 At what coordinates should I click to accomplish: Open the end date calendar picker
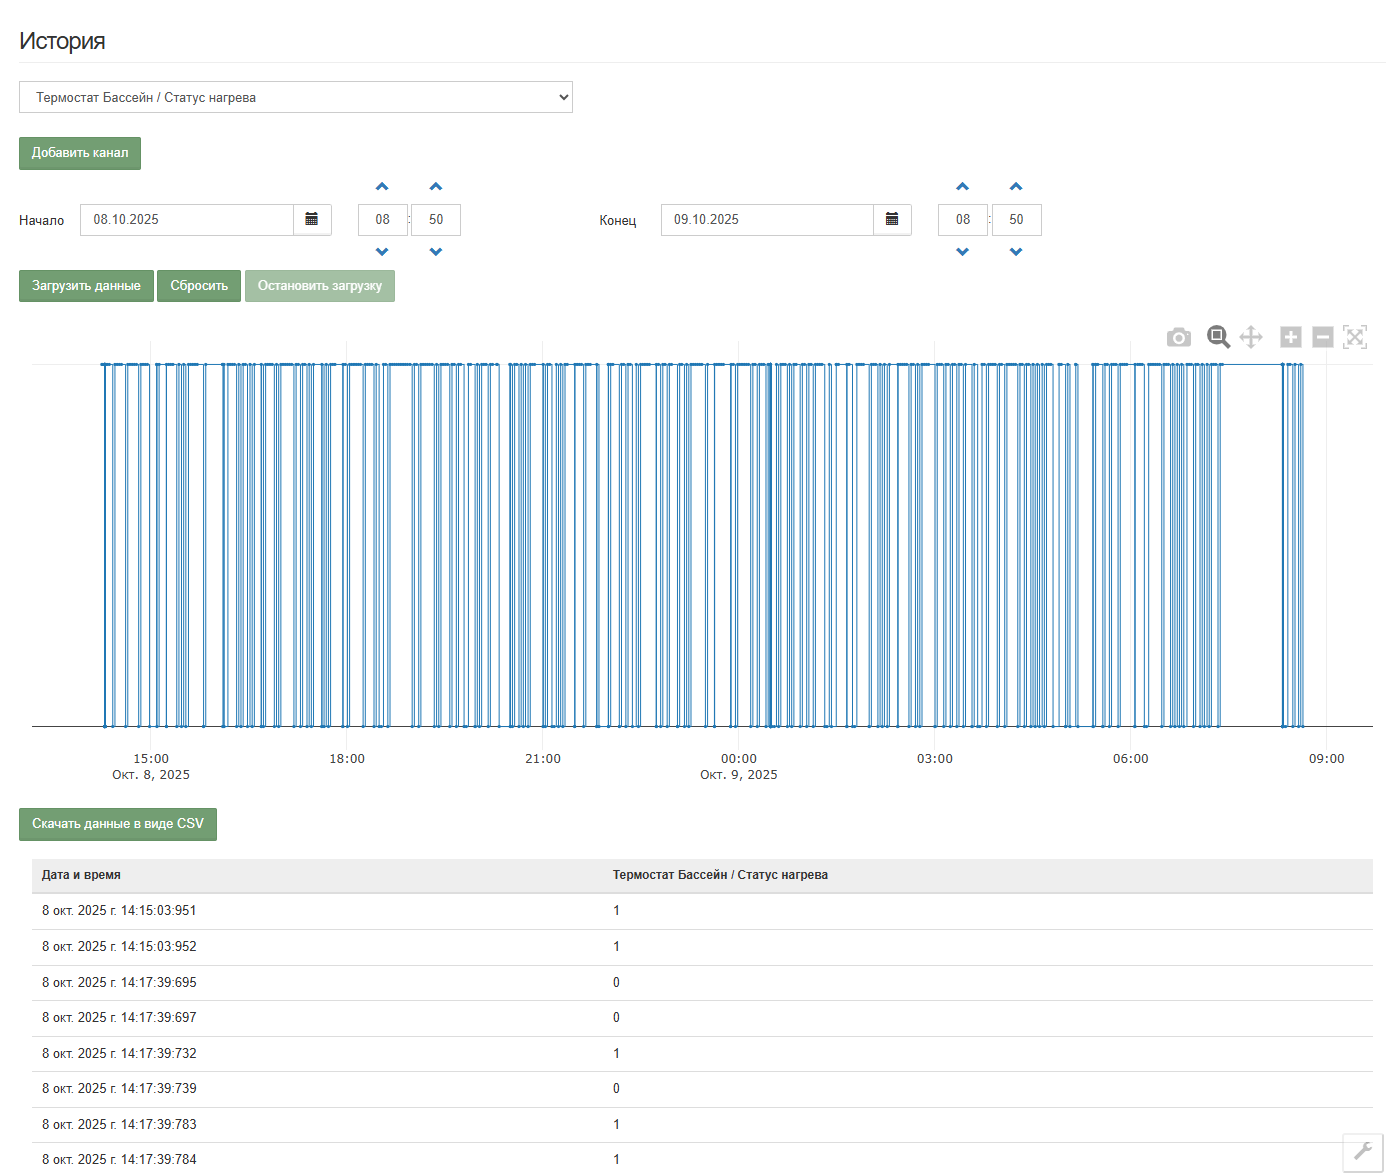click(x=892, y=220)
